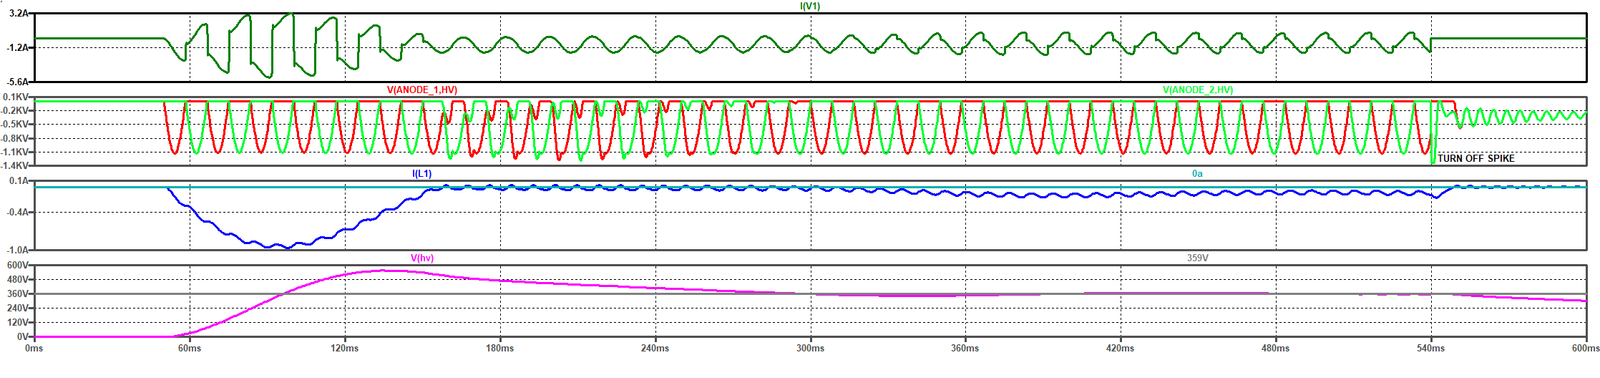Click the -1.4KV vertical axis value

[15, 165]
